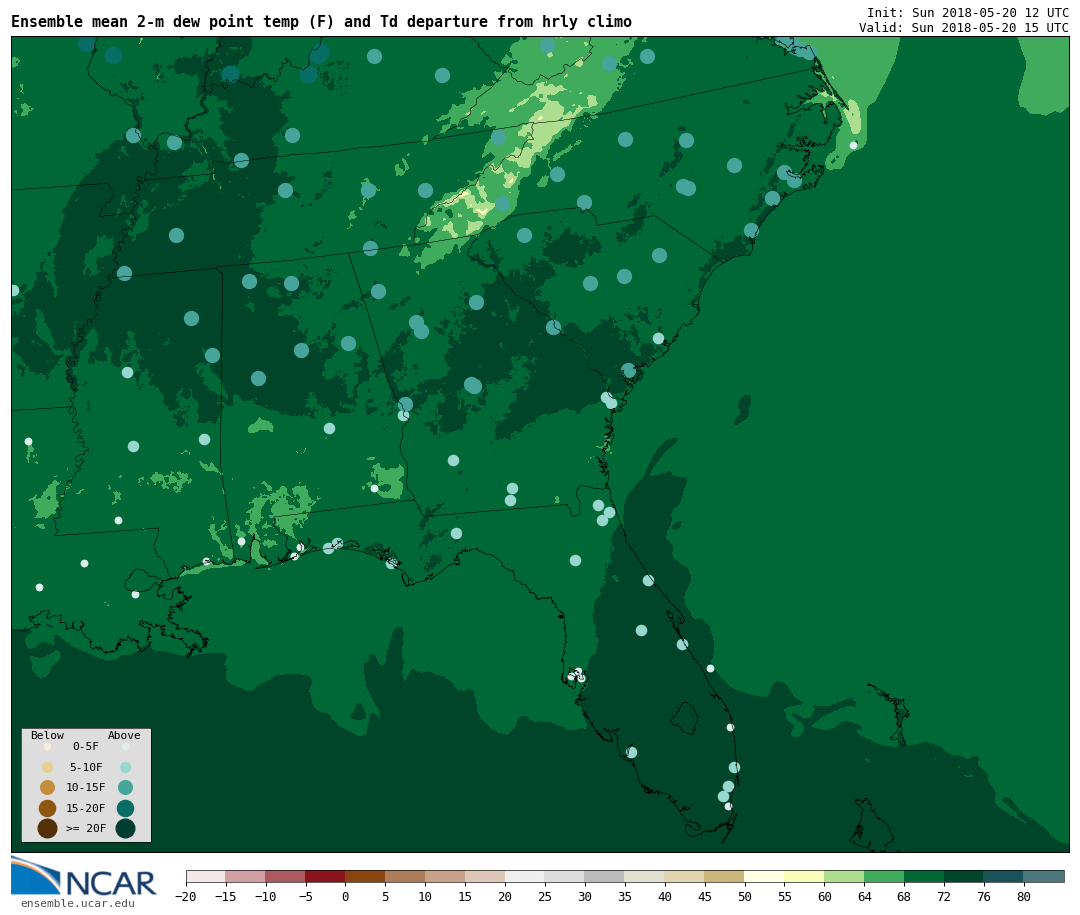Click the 'Above' legend column header
1080x915 pixels.
pyautogui.click(x=124, y=735)
